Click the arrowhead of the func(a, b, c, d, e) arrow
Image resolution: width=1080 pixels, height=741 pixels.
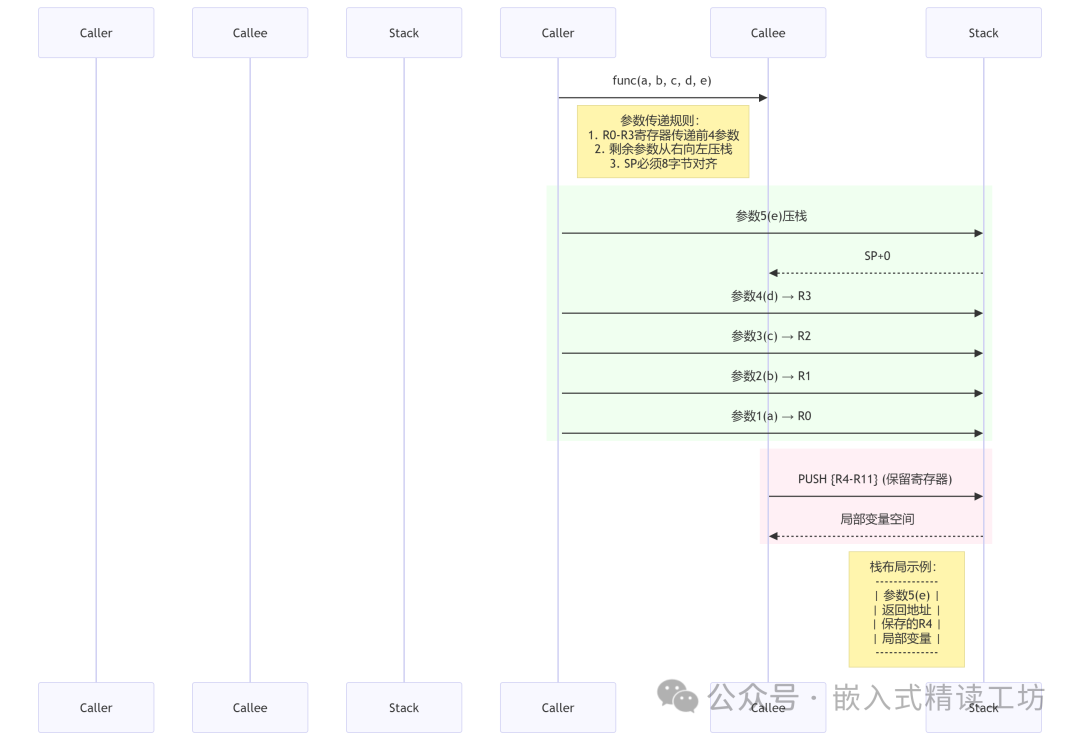[x=762, y=98]
